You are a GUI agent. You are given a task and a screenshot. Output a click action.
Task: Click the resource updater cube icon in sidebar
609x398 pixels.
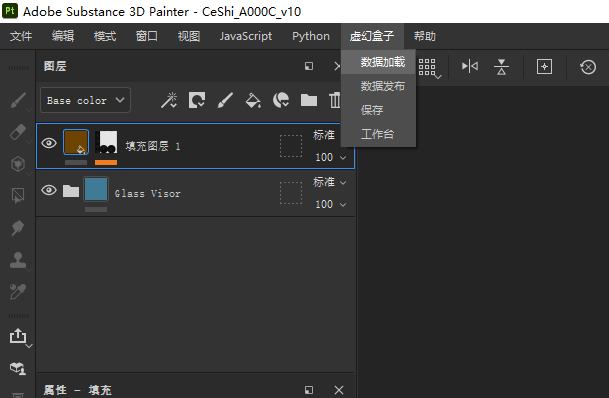pyautogui.click(x=18, y=368)
